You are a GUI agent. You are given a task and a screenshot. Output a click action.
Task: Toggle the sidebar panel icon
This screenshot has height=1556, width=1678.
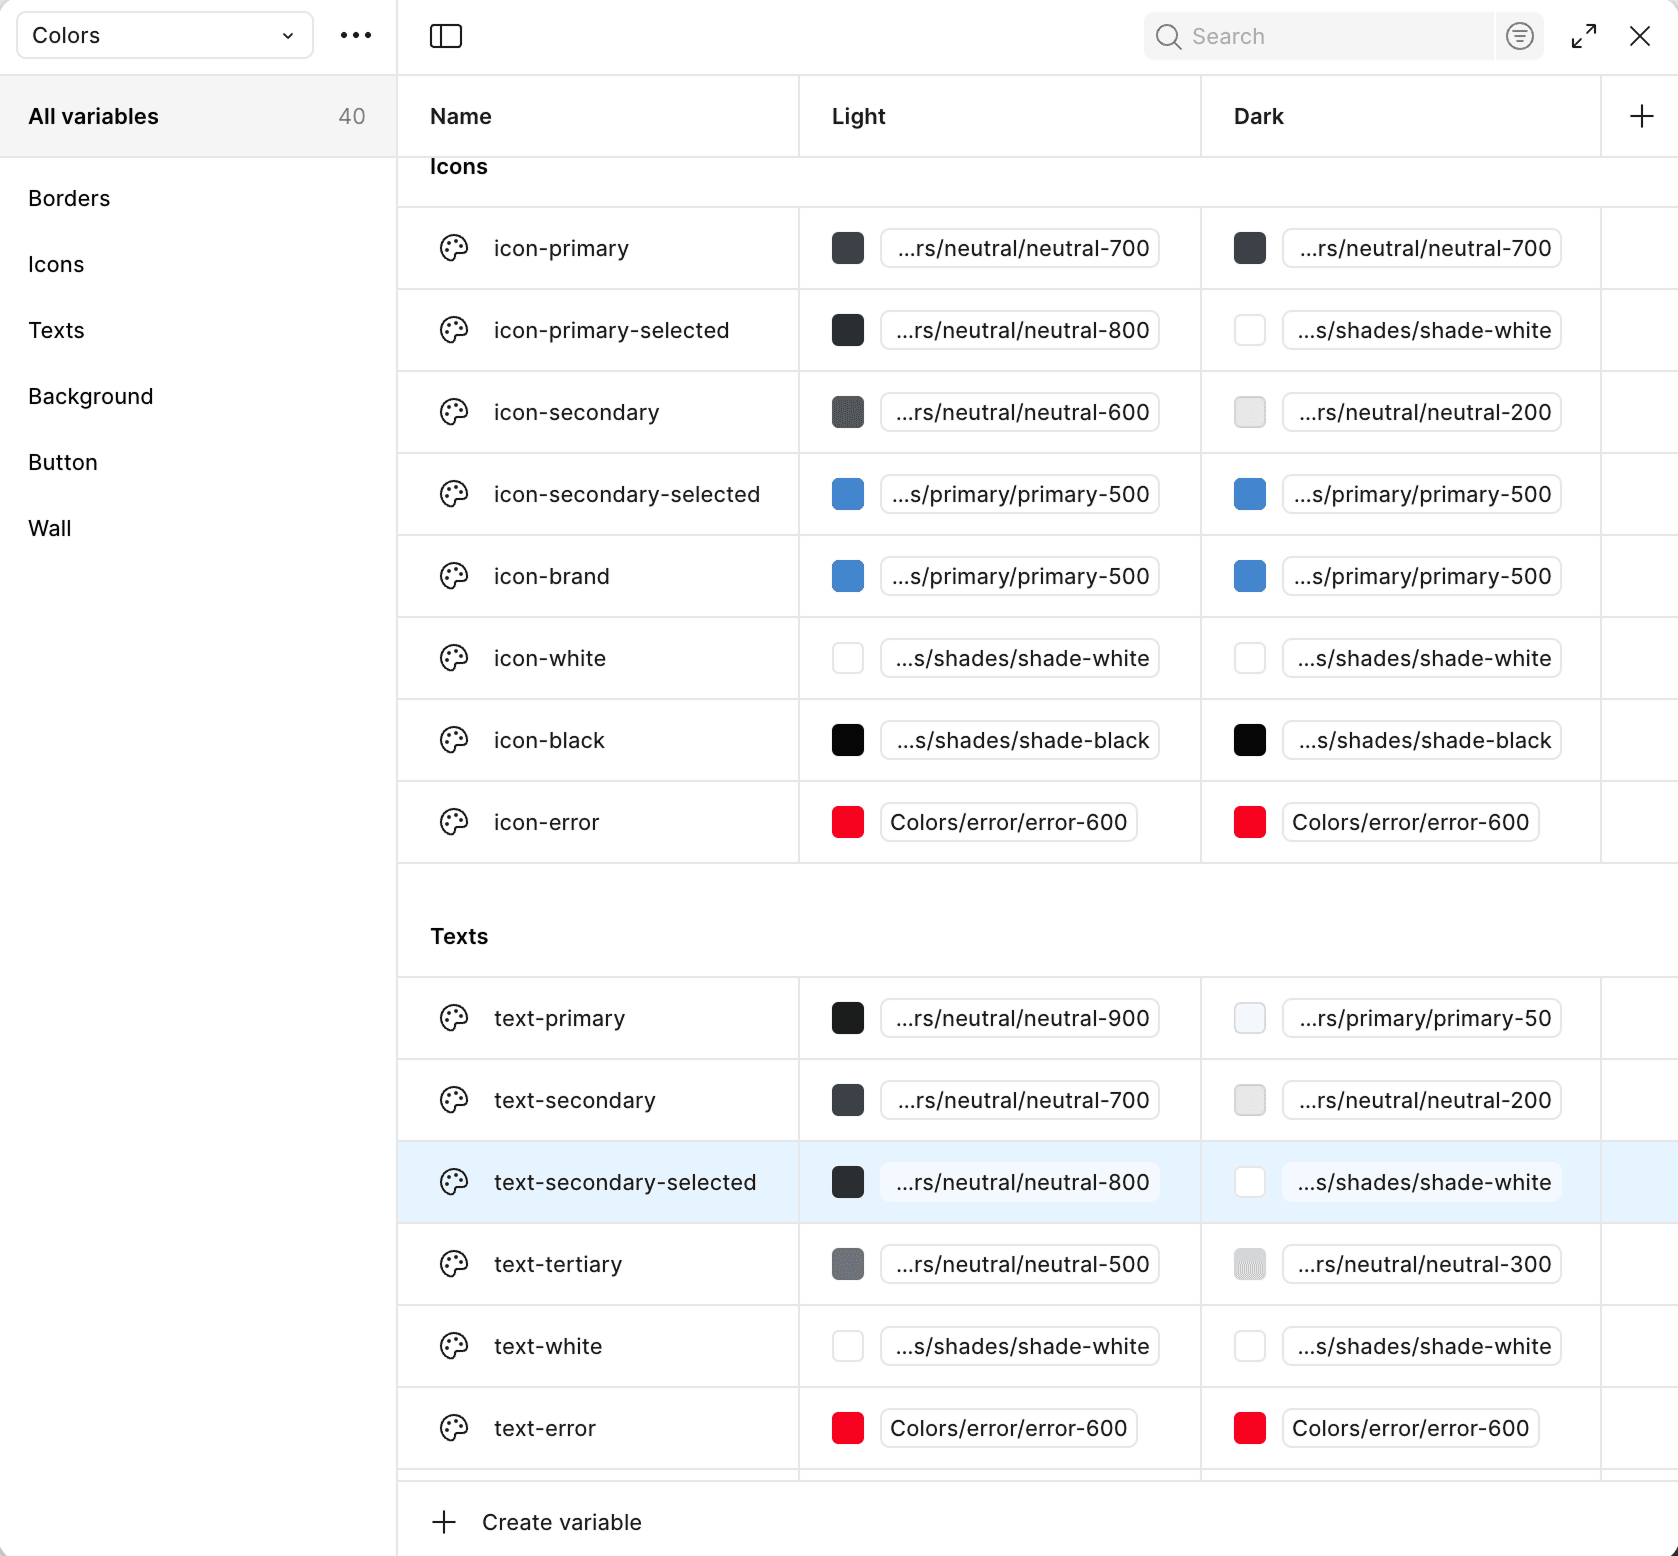[445, 36]
